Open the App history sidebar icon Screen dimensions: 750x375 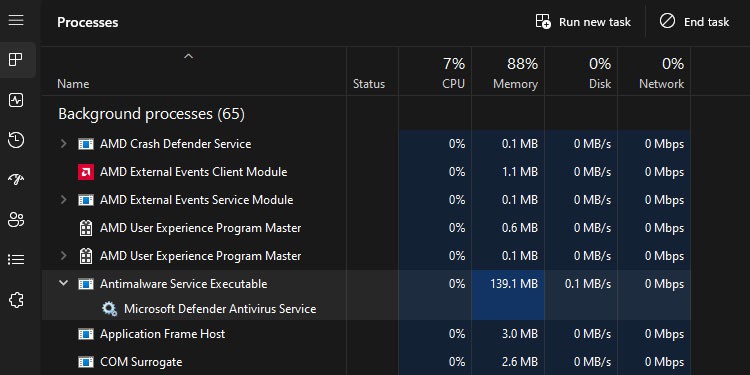coord(16,140)
